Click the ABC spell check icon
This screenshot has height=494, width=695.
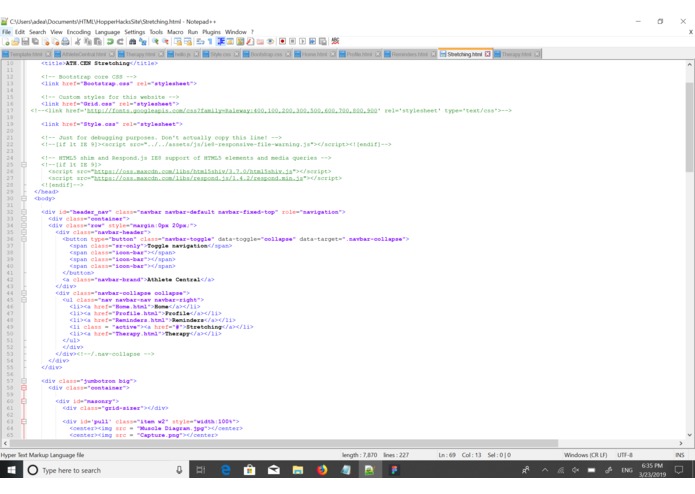coord(335,42)
